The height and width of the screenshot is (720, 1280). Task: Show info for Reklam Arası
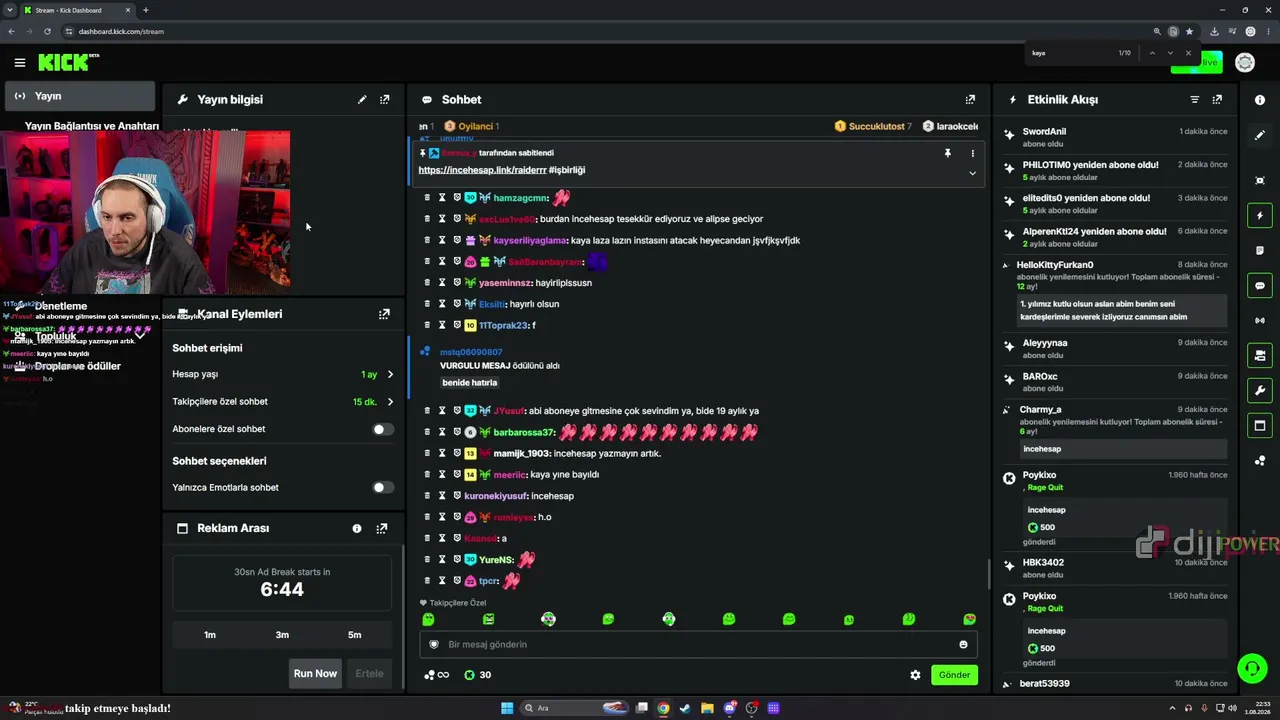click(357, 528)
